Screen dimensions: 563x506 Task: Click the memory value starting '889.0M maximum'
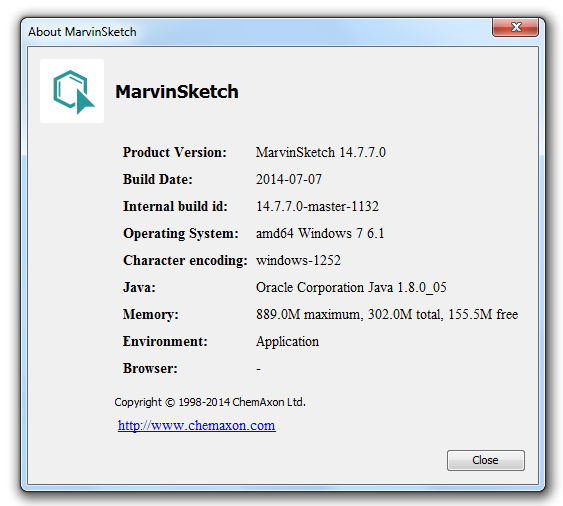pyautogui.click(x=387, y=314)
